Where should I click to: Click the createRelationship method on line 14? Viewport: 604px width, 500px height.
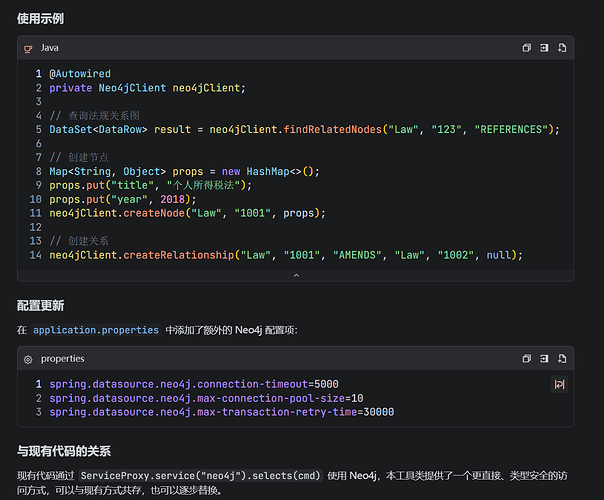point(179,255)
